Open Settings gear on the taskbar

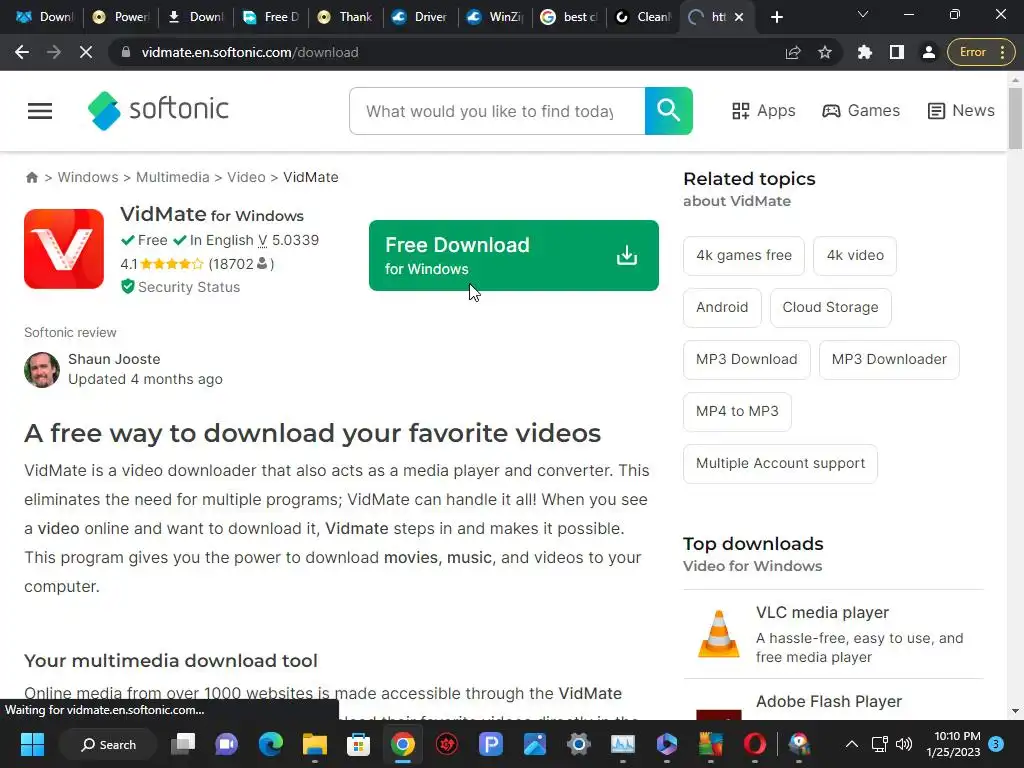coord(579,744)
